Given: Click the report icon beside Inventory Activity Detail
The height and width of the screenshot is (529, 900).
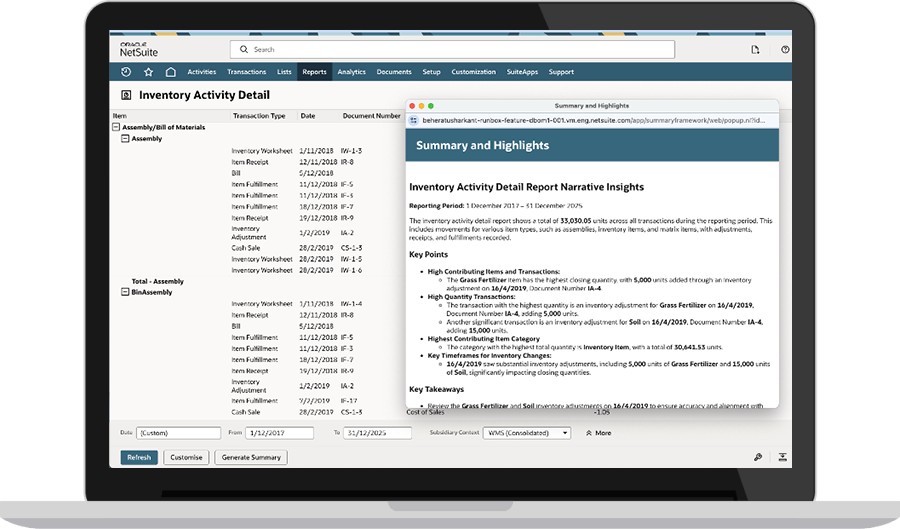Looking at the screenshot, I should (125, 96).
